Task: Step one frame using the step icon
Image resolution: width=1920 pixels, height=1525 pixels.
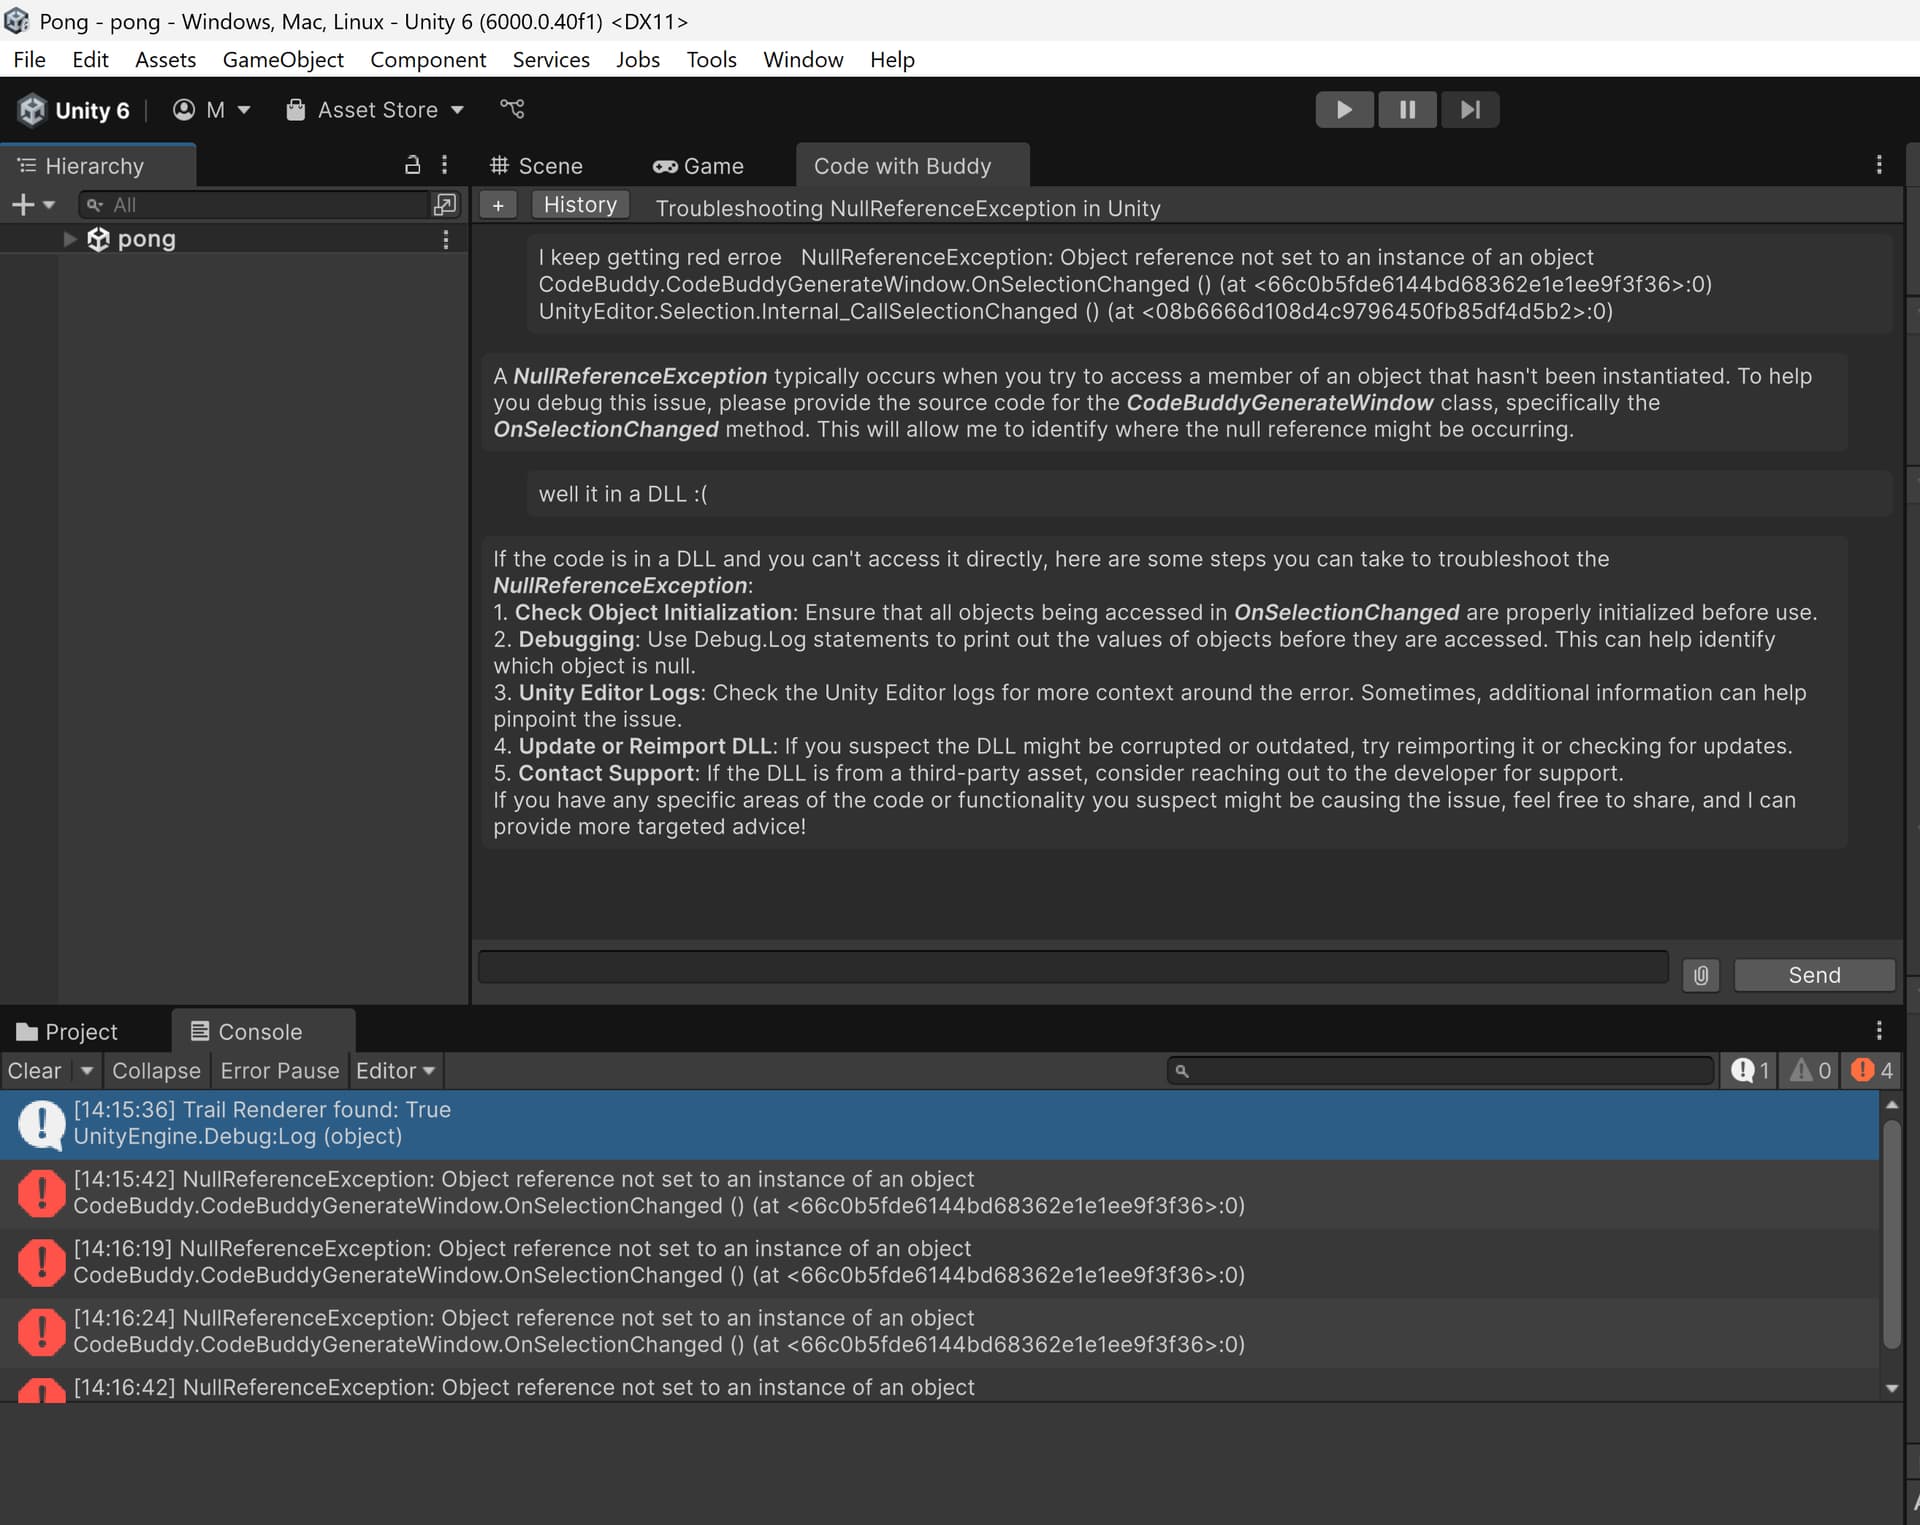Action: coord(1468,109)
